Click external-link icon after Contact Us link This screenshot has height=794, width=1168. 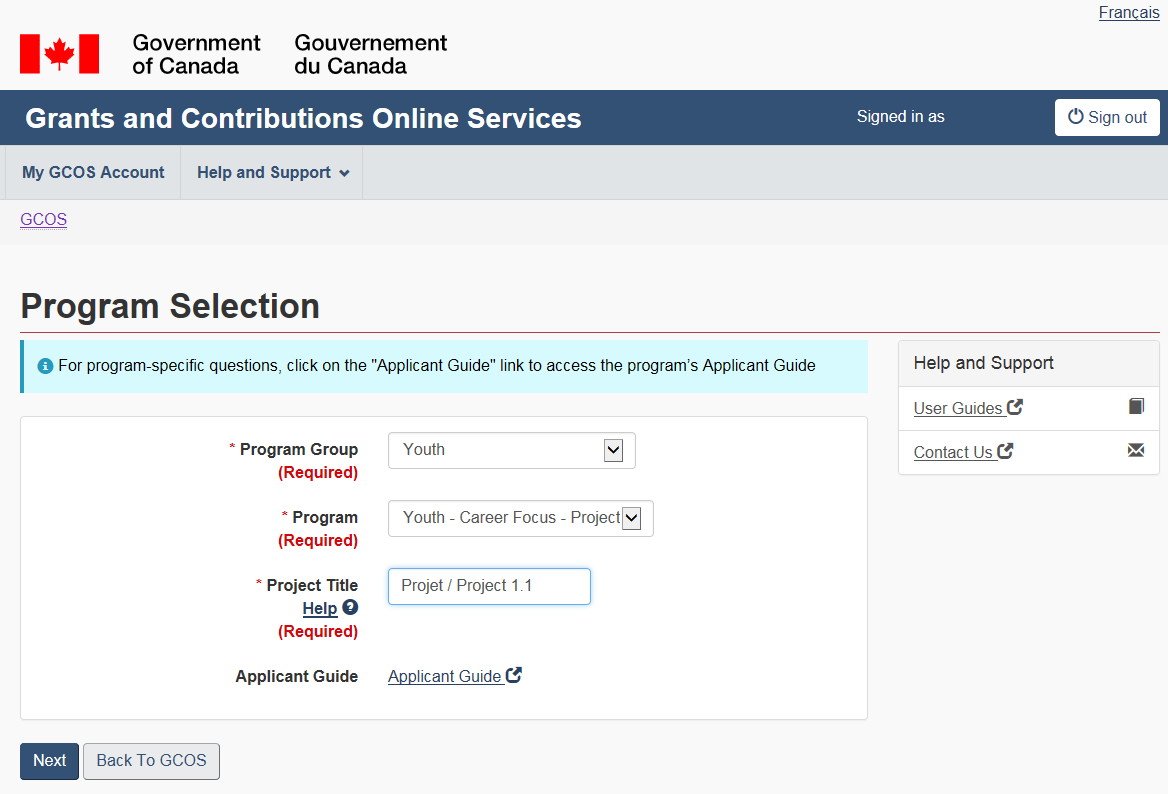pos(1006,451)
